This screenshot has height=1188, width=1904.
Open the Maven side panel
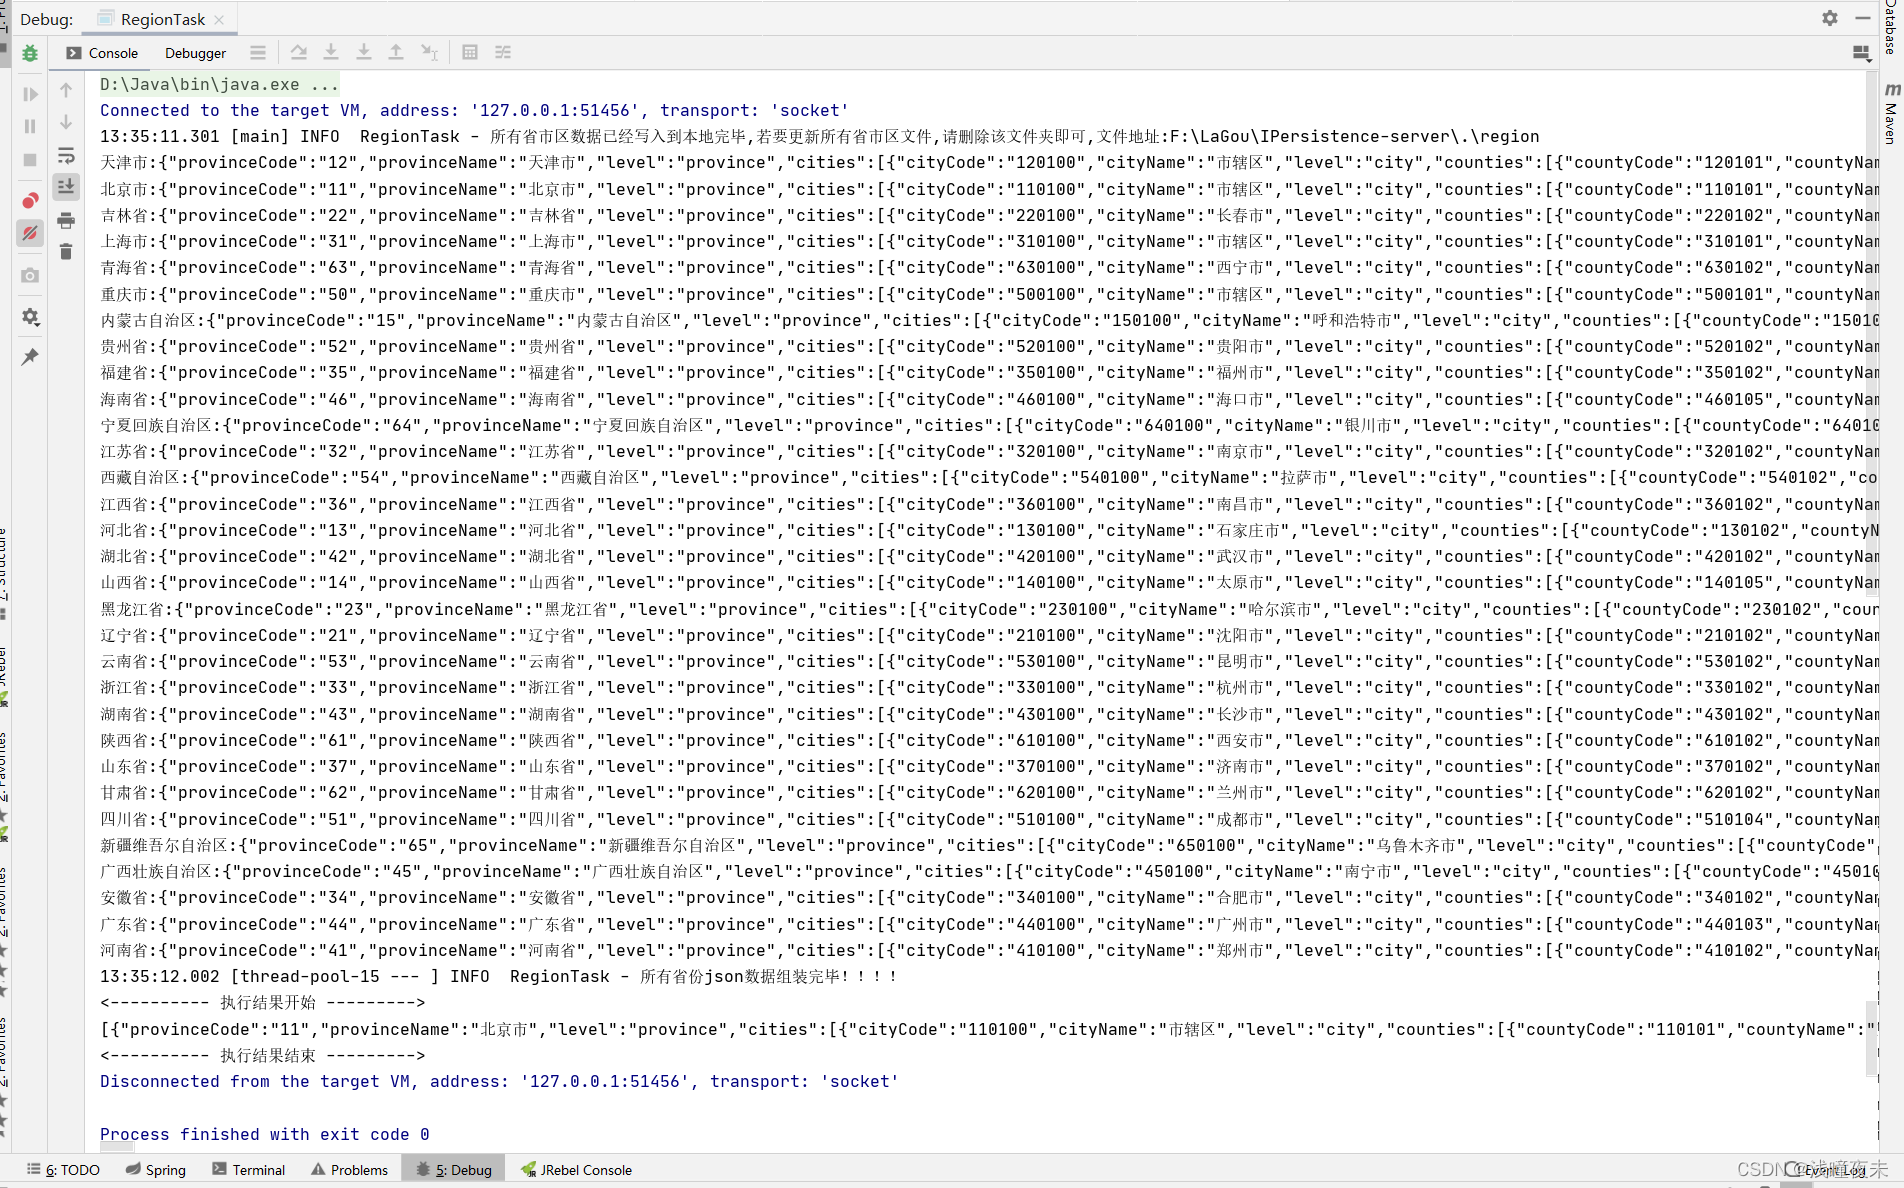[1892, 114]
